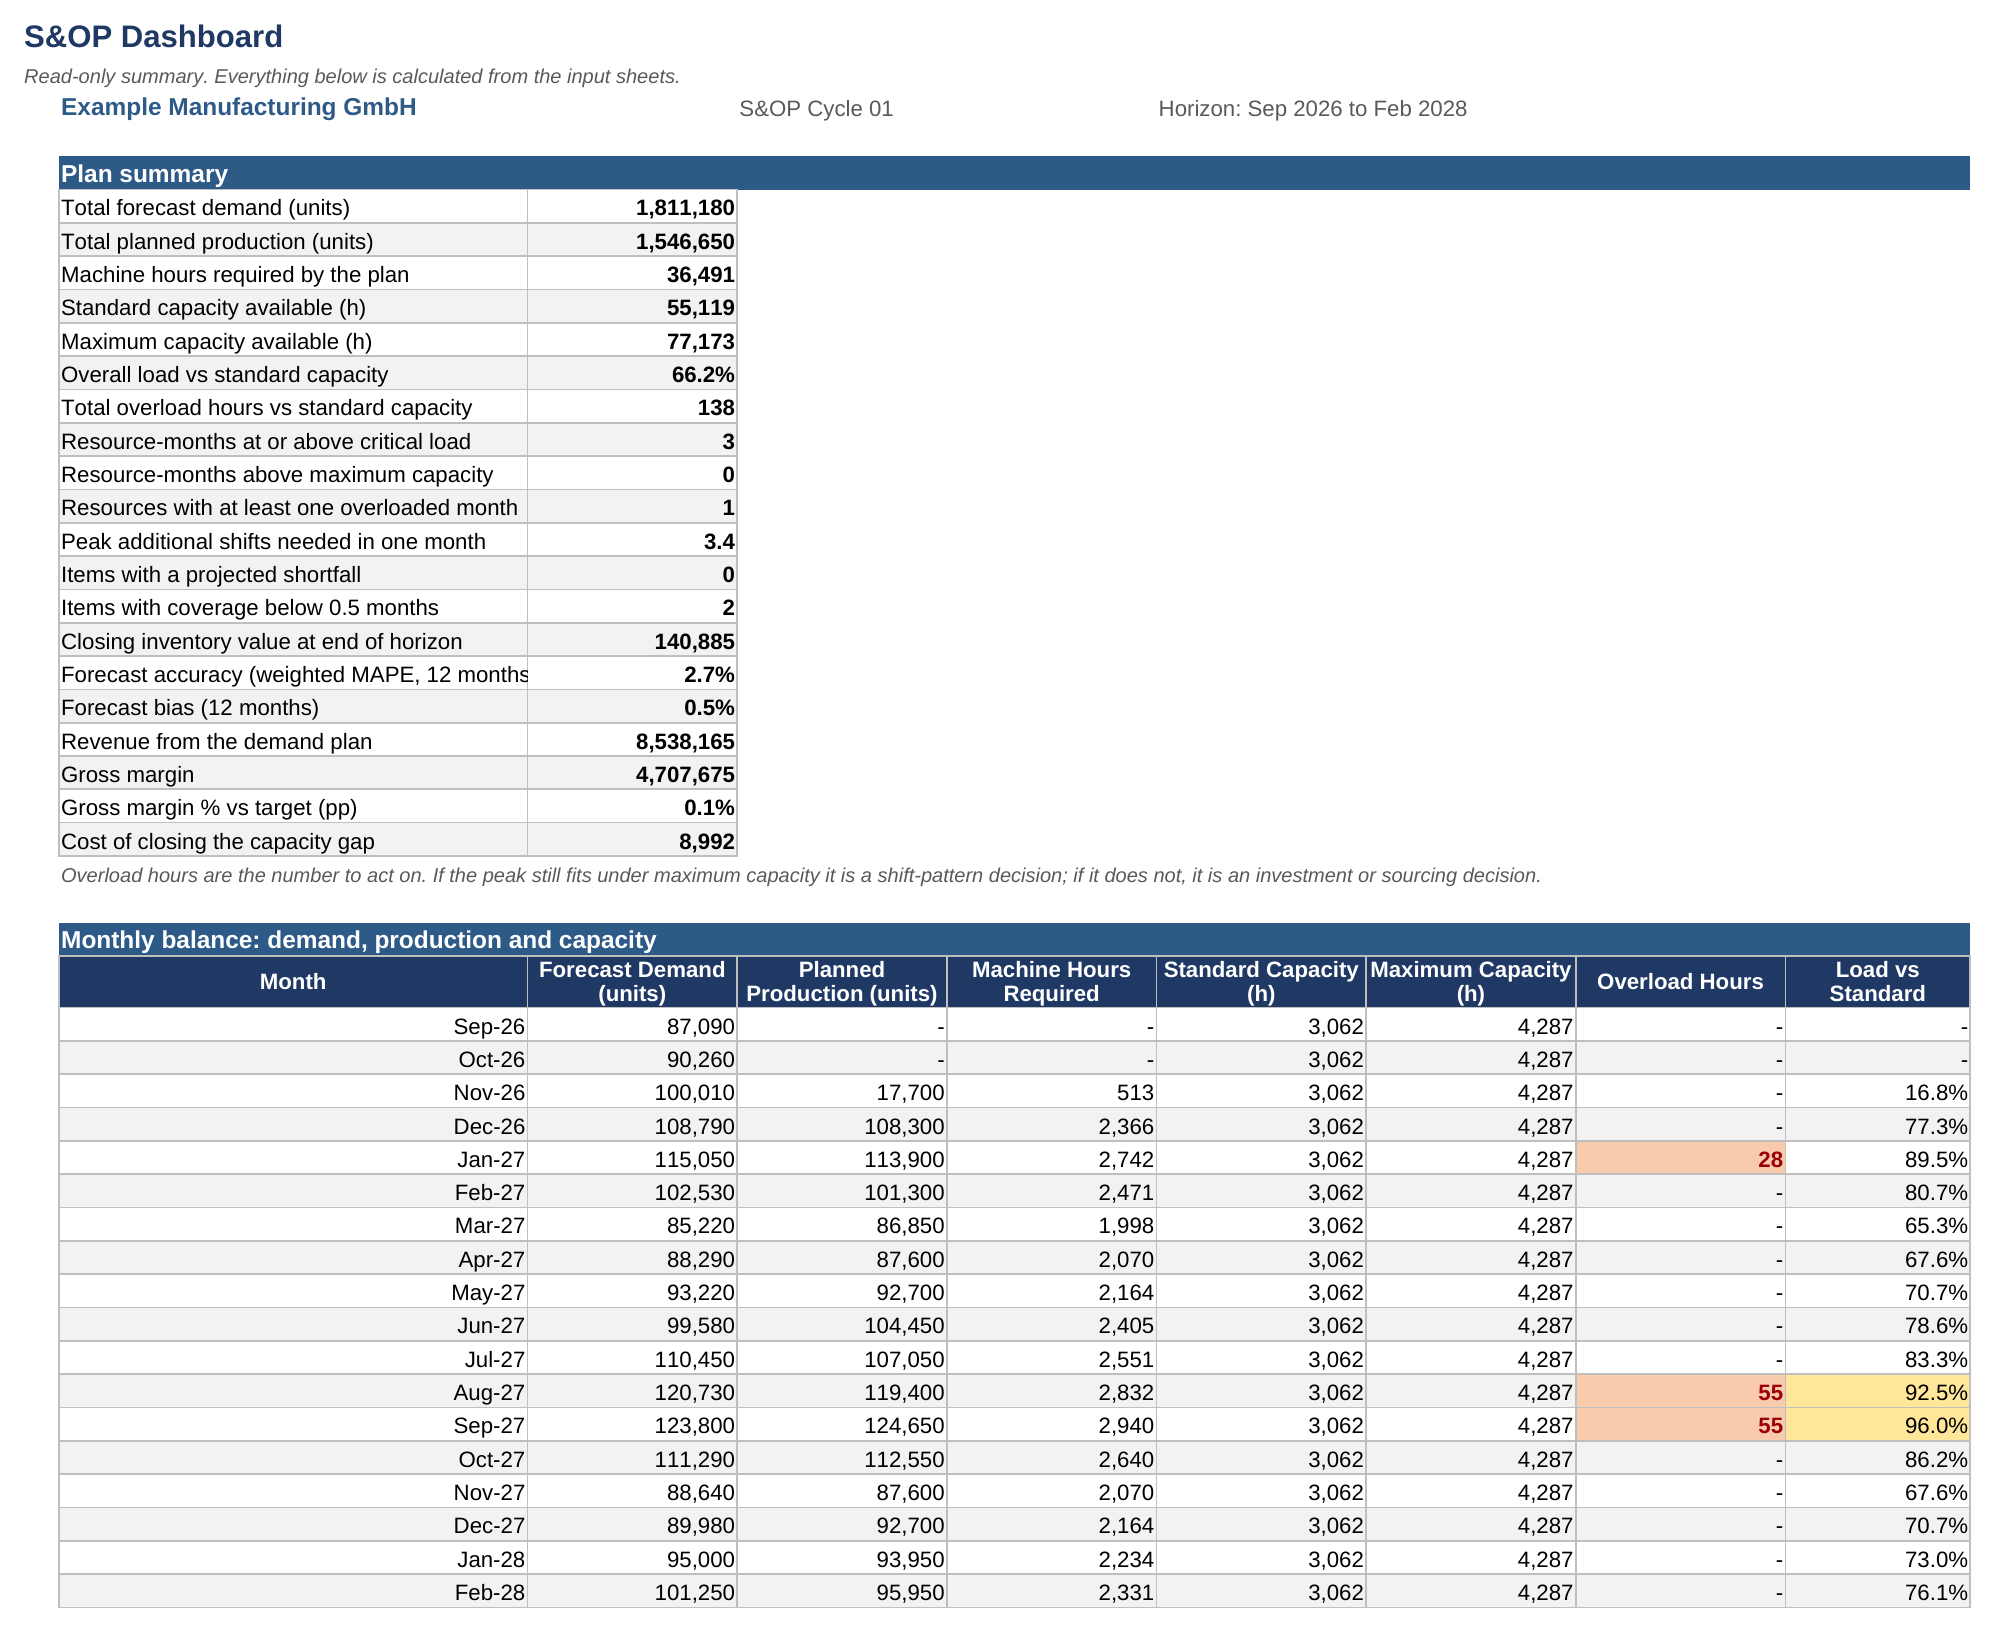Click the Load vs Standard column header
The image size is (1995, 1632).
[x=1877, y=982]
